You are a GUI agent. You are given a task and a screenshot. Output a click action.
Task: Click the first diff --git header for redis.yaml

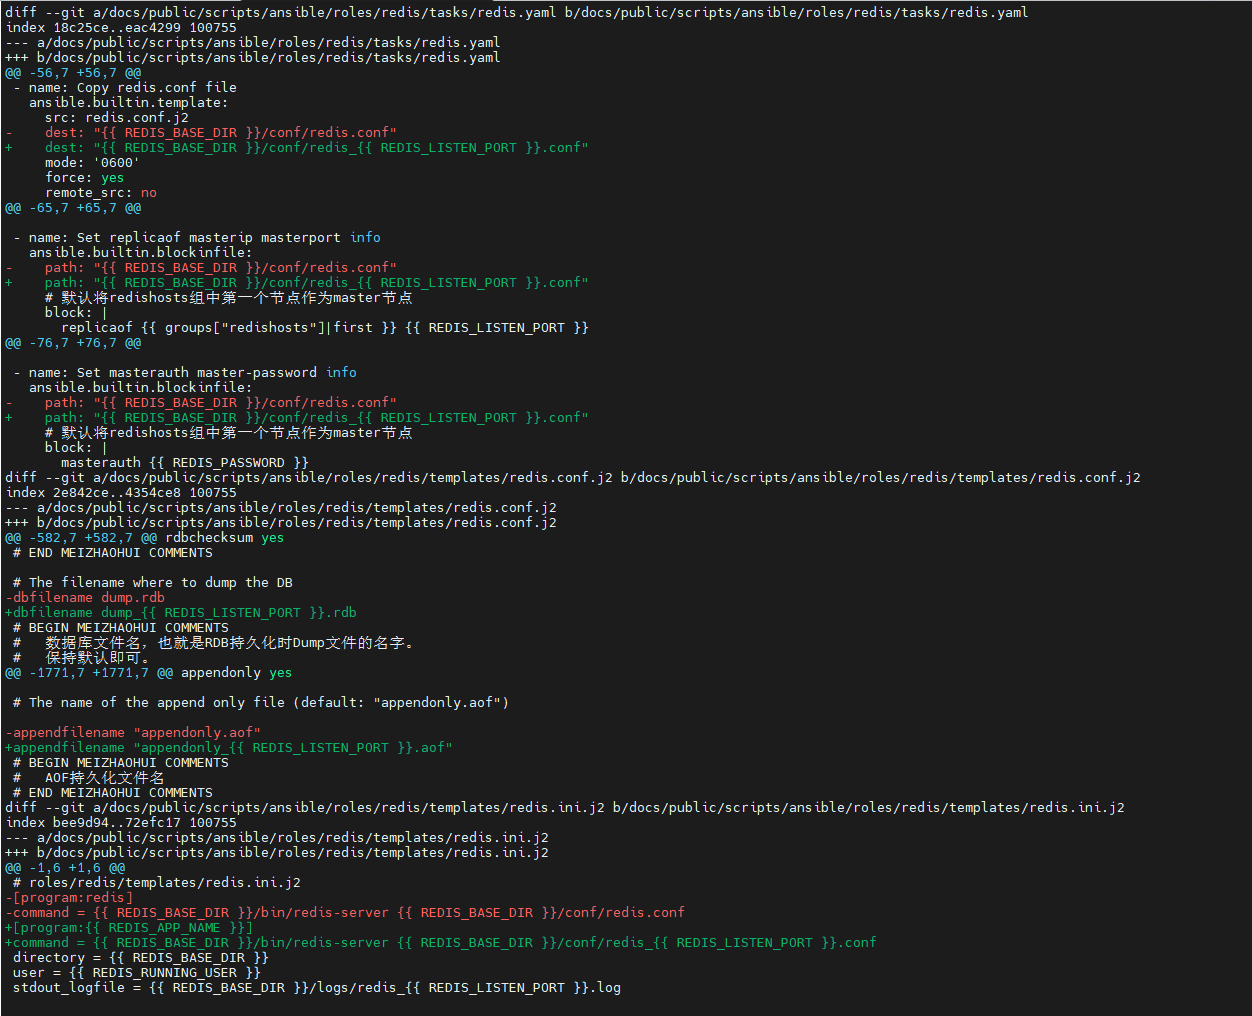click(x=517, y=12)
